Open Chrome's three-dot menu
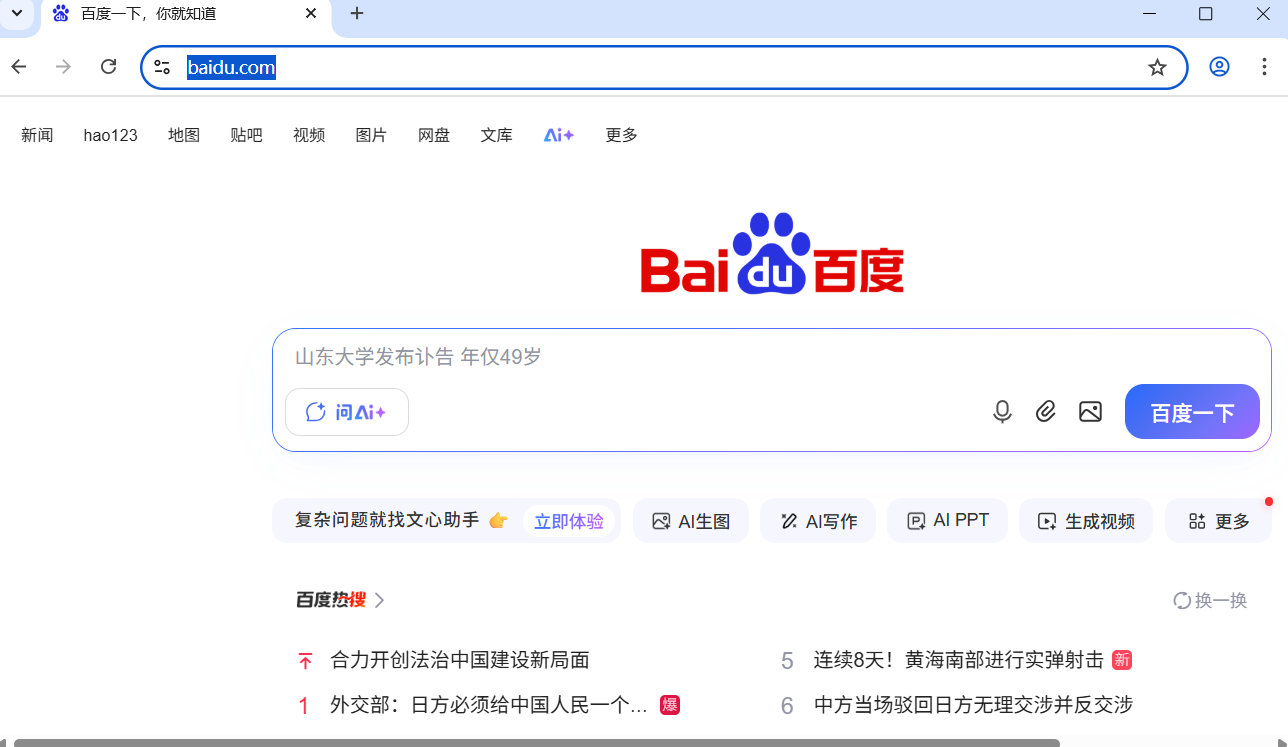The image size is (1288, 747). (x=1264, y=67)
